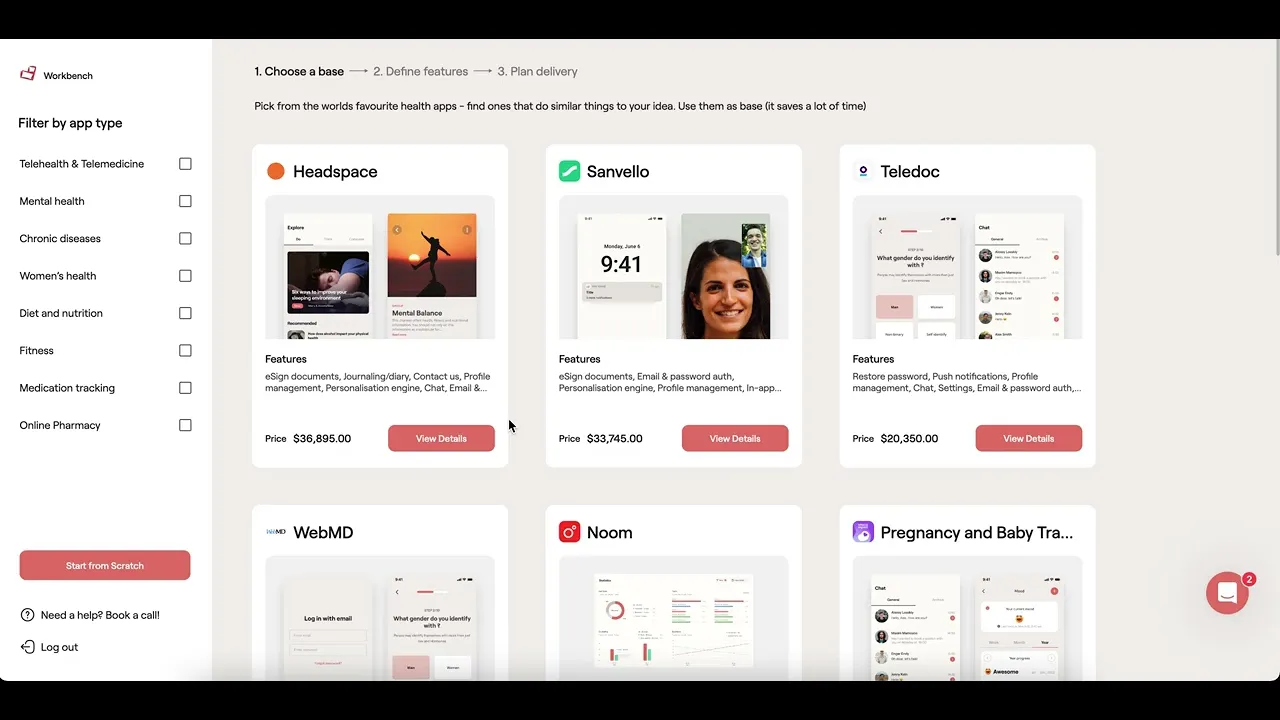Click the Workbench logo icon
The width and height of the screenshot is (1280, 720).
tap(28, 74)
